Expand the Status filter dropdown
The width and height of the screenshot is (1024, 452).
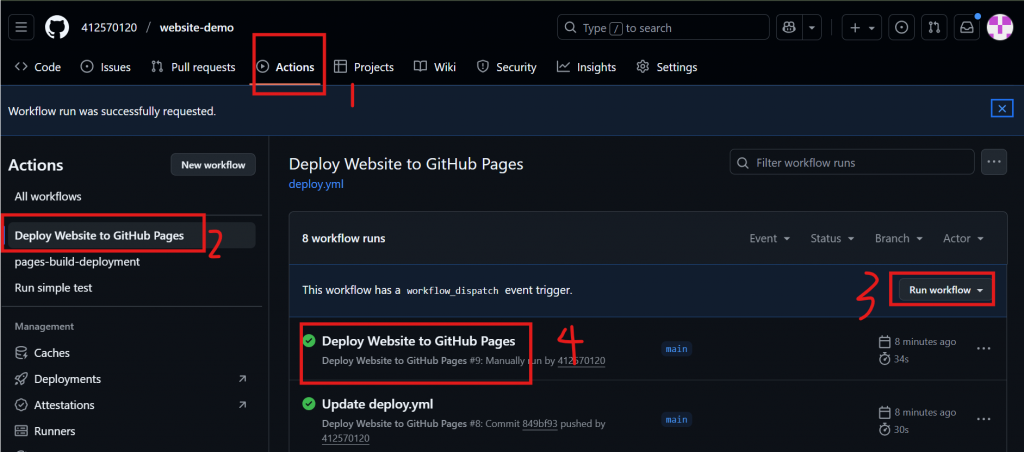pyautogui.click(x=832, y=238)
